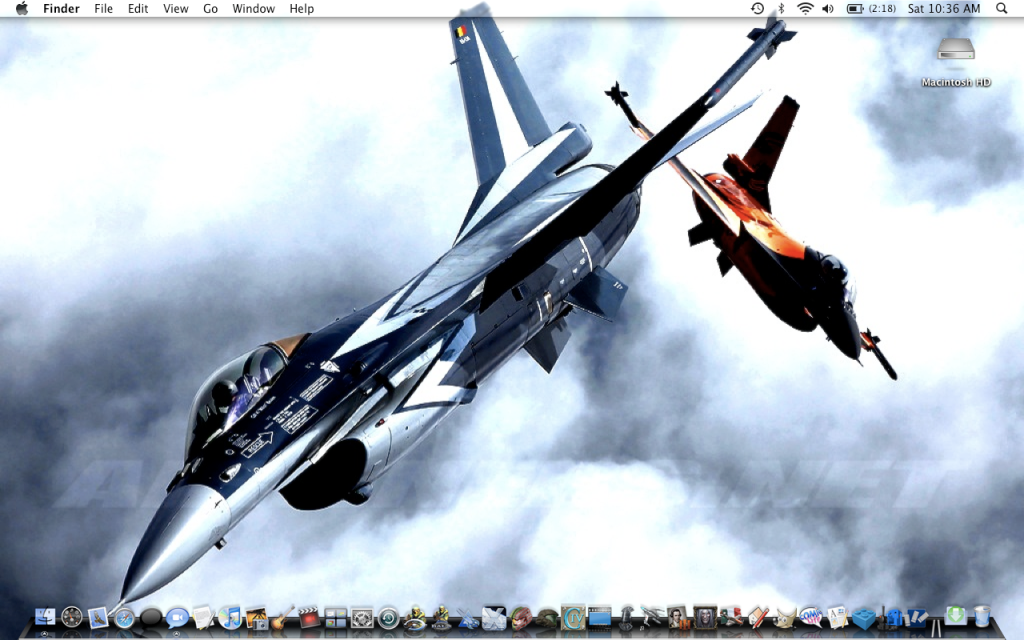Open the Civilization IV dock icon
The image size is (1024, 640).
click(573, 616)
